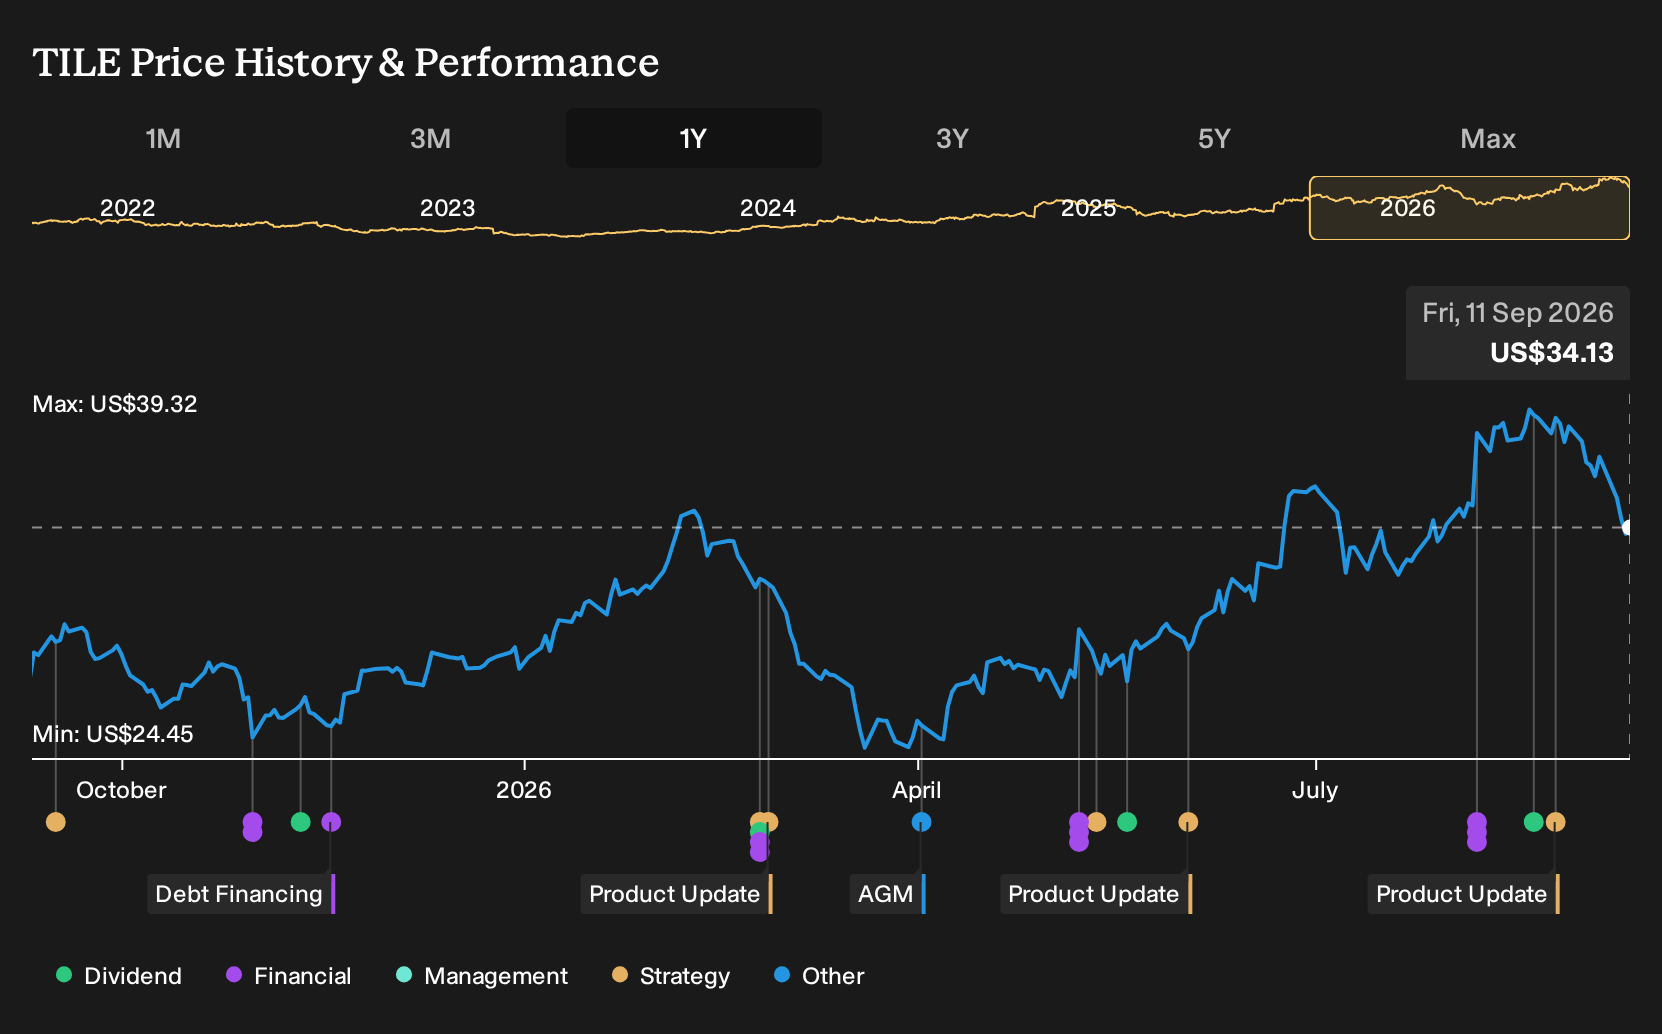Toggle the Dividend legend filter
Viewport: 1662px width, 1034px height.
pos(118,976)
